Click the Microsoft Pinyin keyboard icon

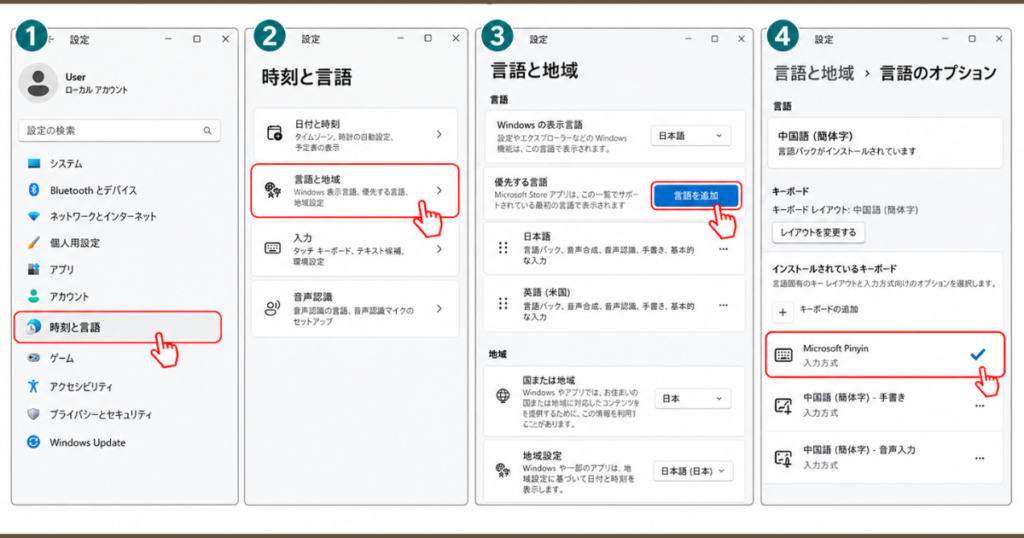tap(783, 355)
